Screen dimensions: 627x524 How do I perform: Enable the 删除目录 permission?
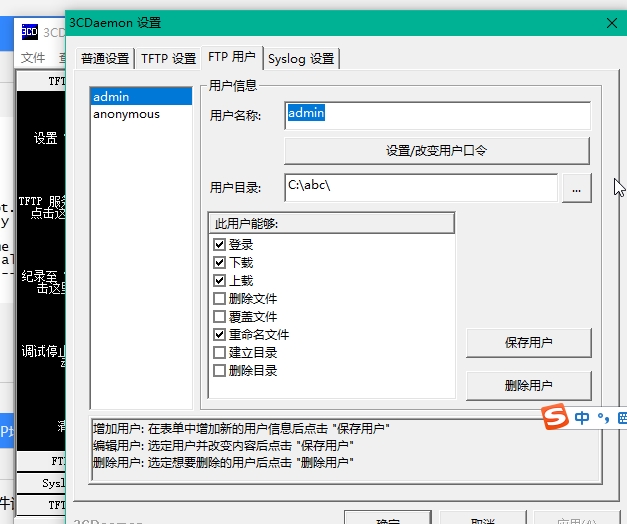[219, 370]
